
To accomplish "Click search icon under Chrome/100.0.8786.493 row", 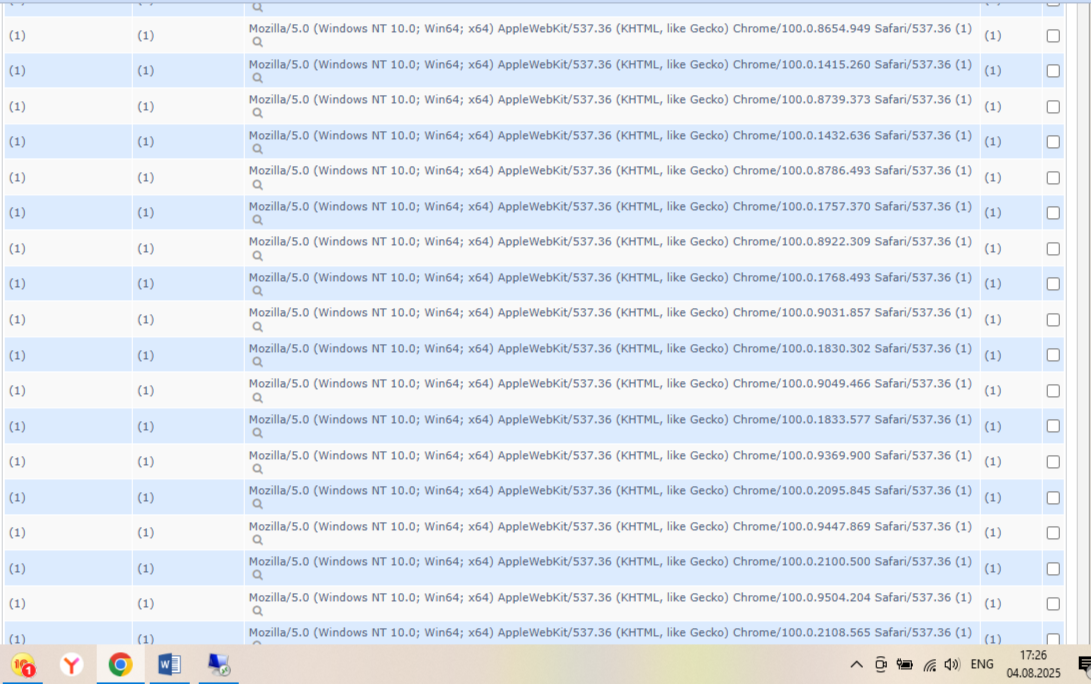I will click(257, 185).
